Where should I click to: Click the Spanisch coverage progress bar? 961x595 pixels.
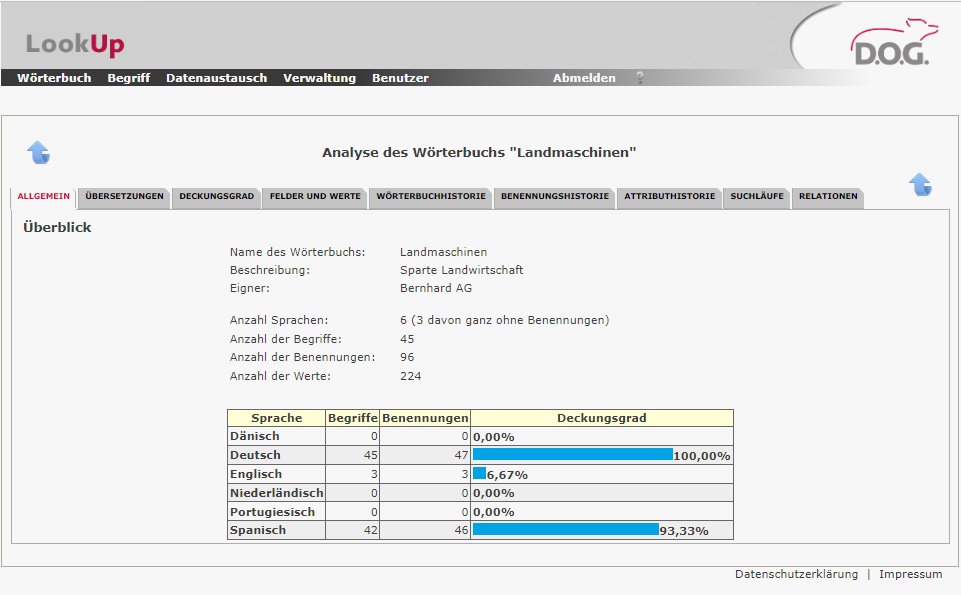point(565,530)
